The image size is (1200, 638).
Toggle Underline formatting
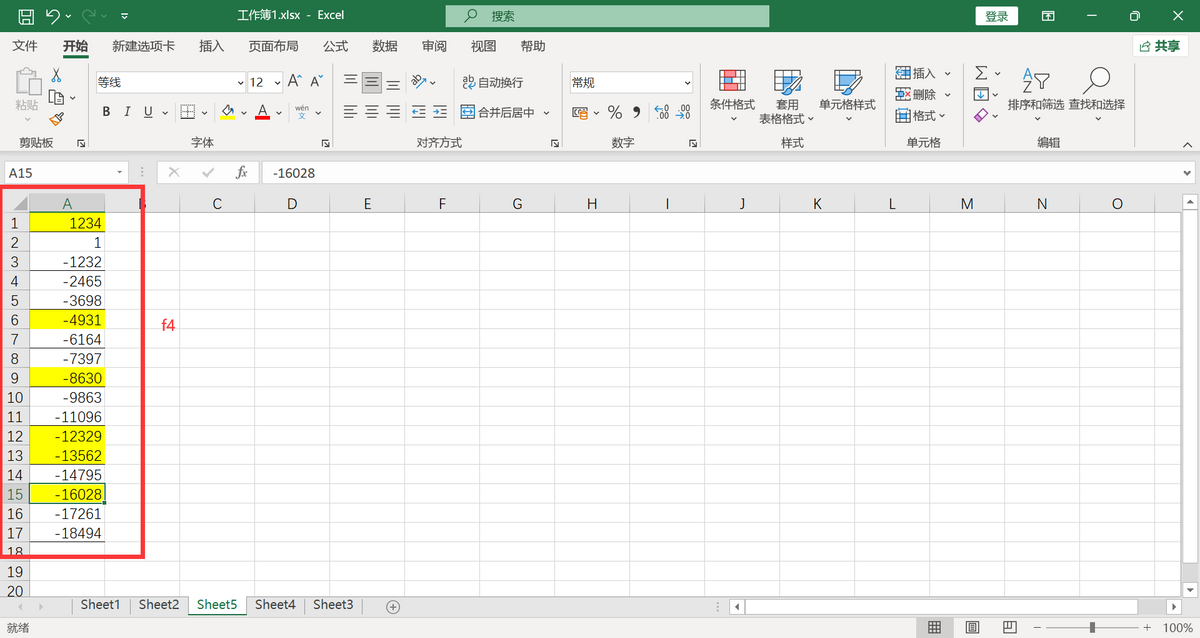[149, 112]
